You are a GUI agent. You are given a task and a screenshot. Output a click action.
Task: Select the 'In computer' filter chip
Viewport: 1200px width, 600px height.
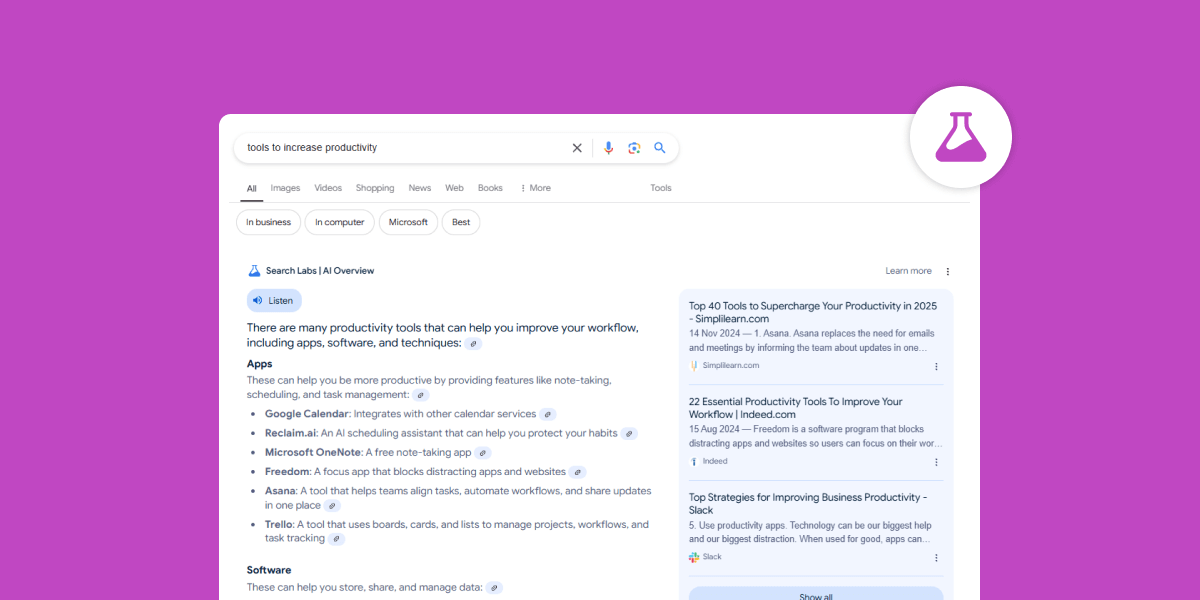340,222
